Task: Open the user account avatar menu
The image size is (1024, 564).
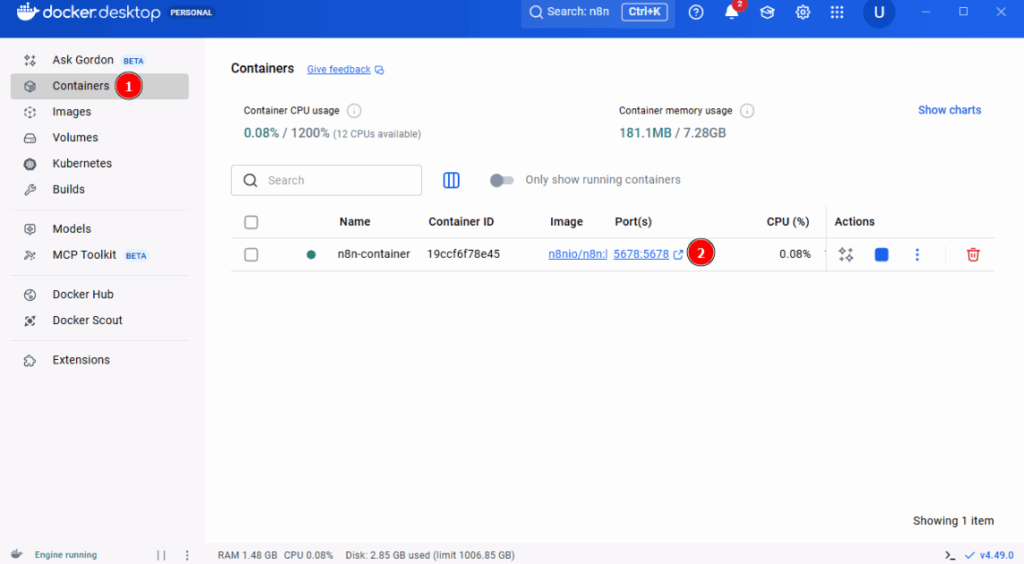Action: 879,12
